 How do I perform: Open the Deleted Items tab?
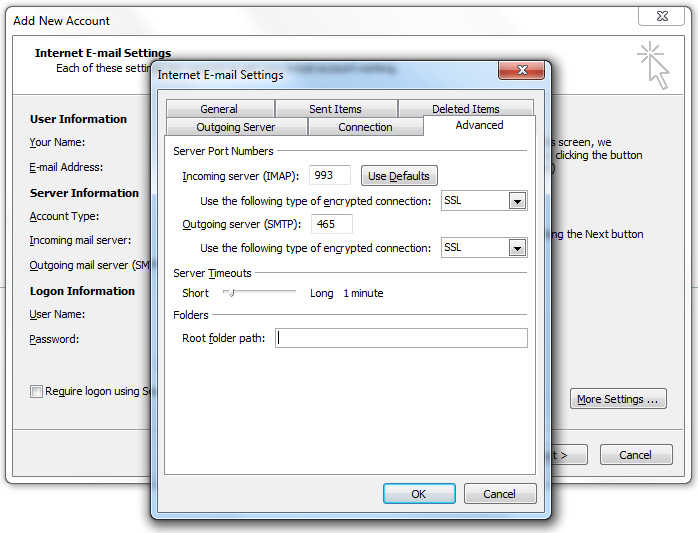pos(466,109)
